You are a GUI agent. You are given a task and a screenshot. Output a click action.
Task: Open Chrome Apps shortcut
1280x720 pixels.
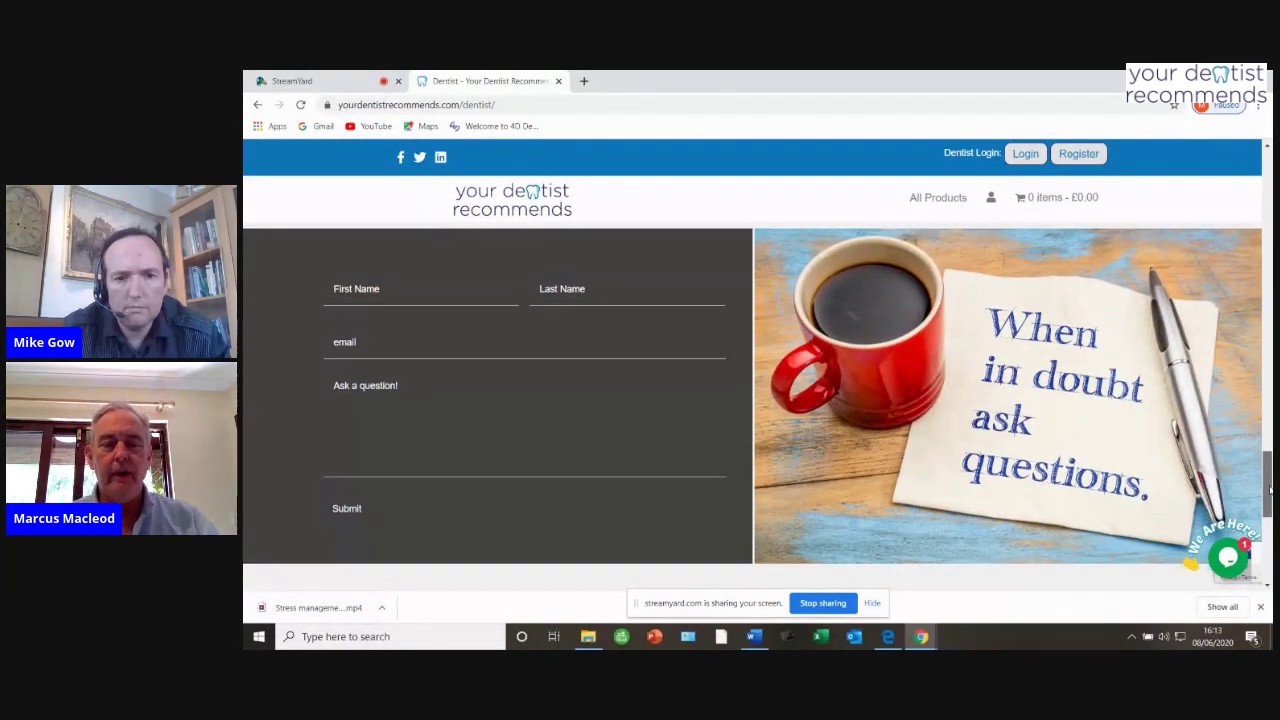click(270, 126)
